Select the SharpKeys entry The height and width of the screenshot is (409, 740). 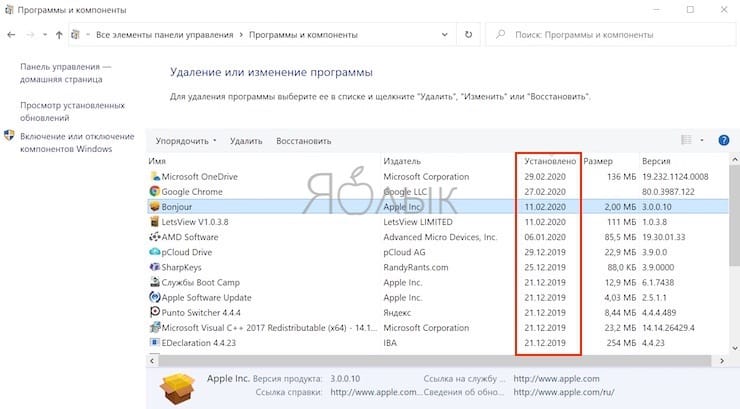point(181,267)
